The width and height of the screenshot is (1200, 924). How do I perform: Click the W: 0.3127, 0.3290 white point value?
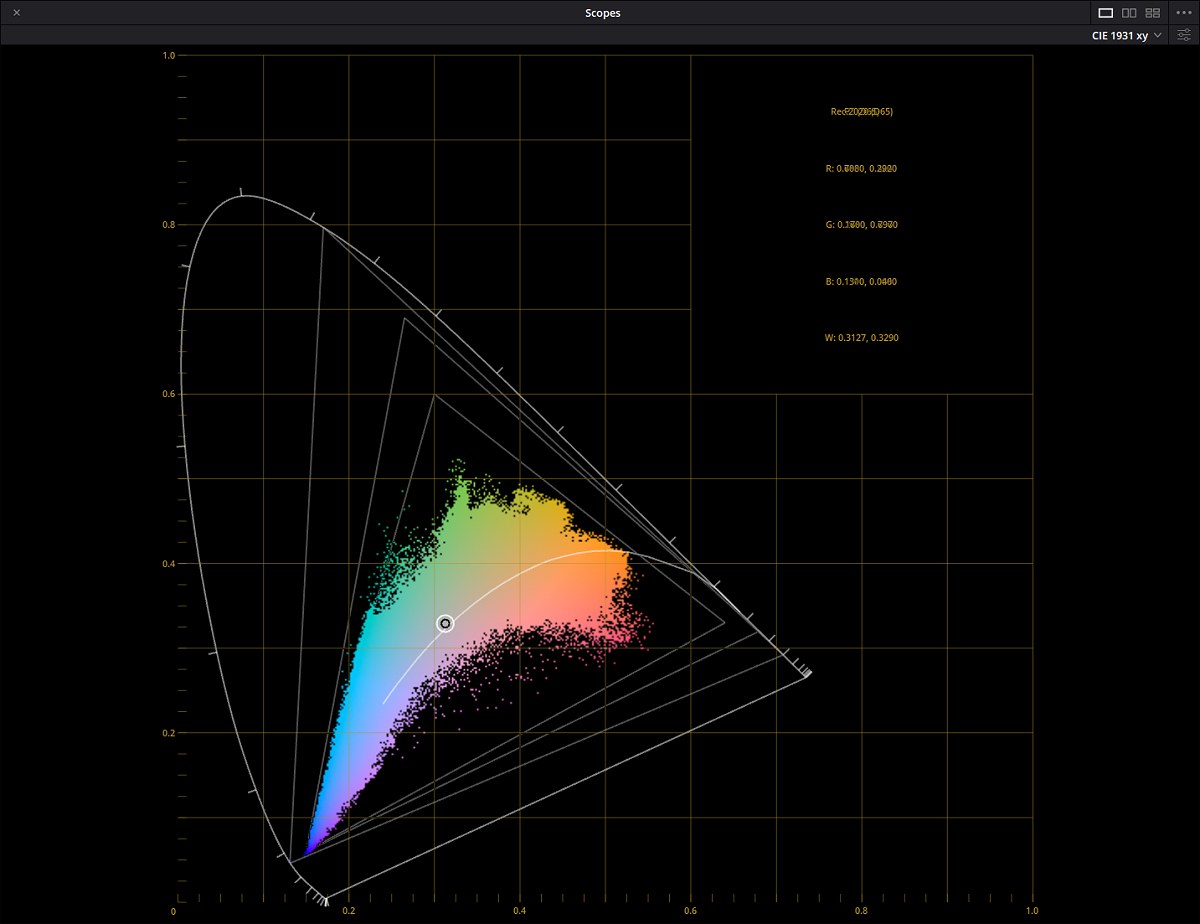[861, 338]
